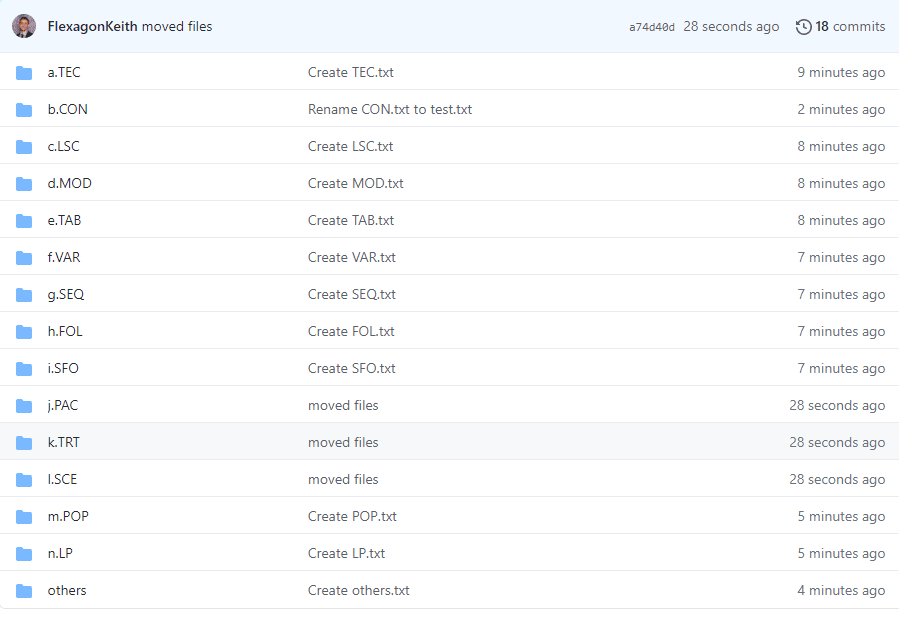Click the folder icon for b.CON

coord(24,109)
